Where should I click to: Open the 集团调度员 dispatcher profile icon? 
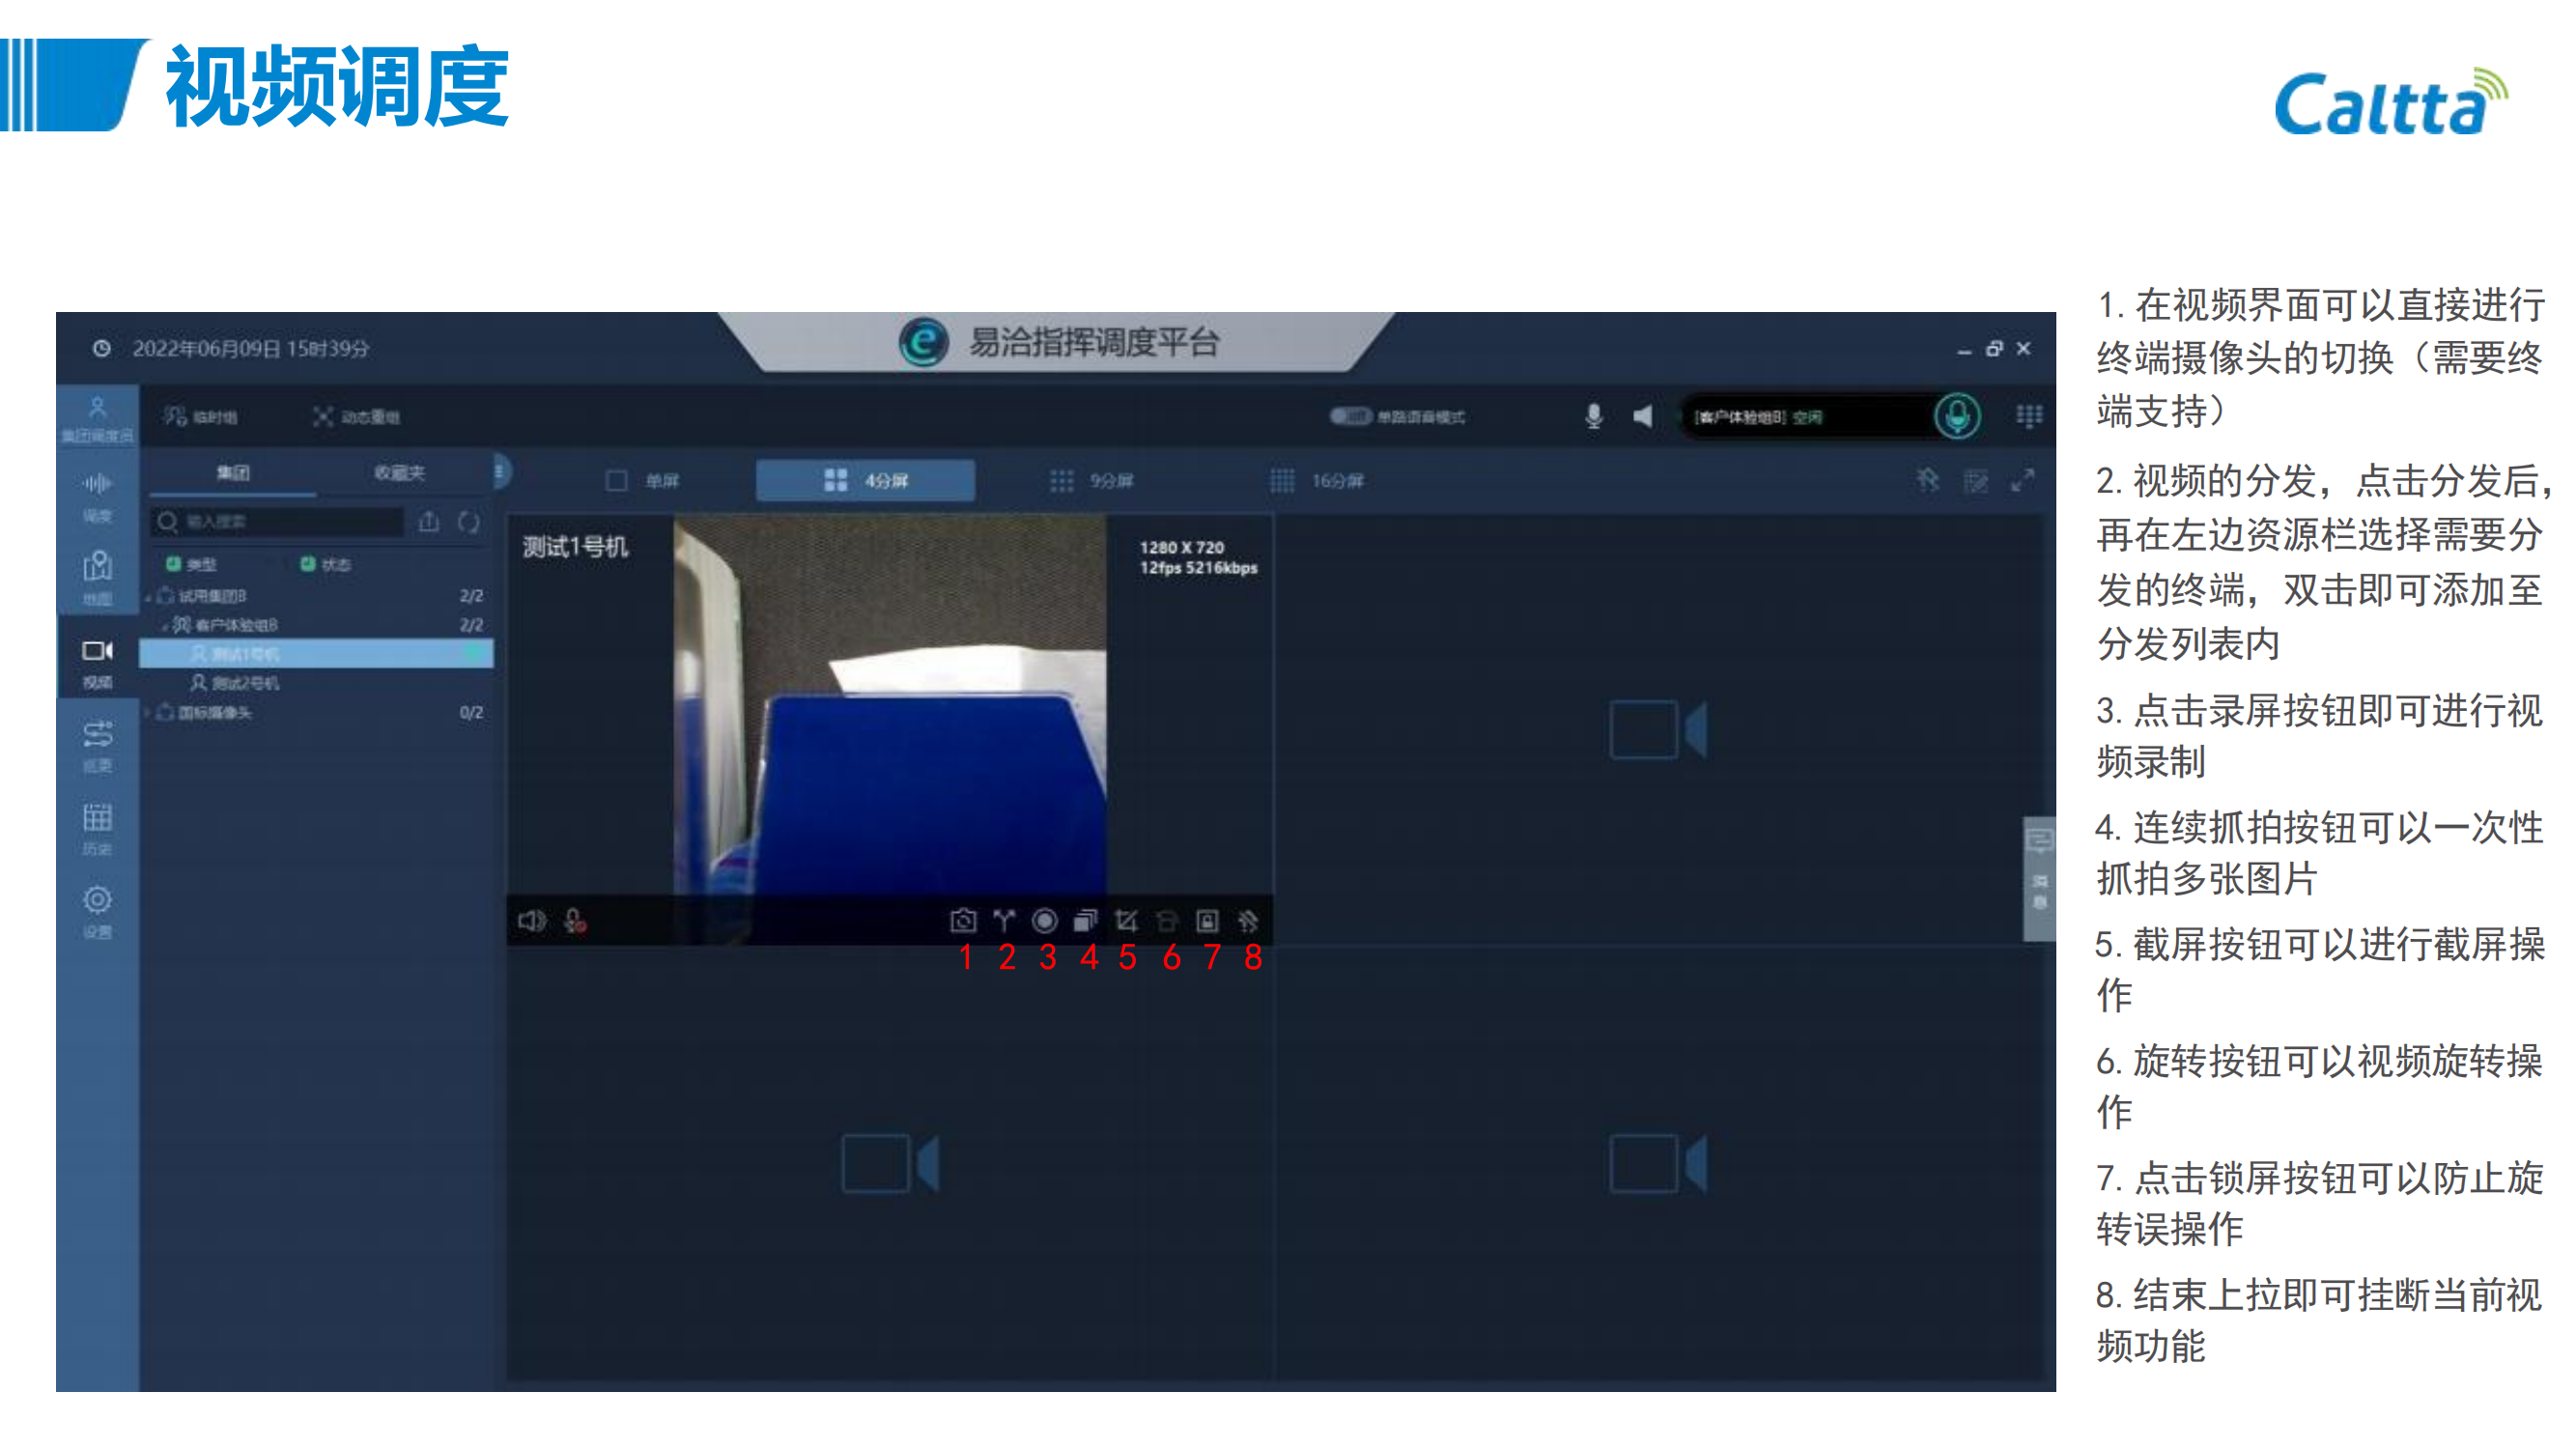[x=97, y=418]
